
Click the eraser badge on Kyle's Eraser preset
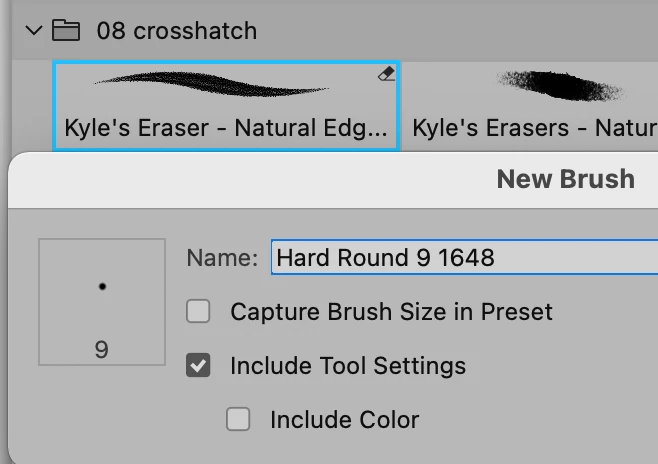[x=387, y=75]
